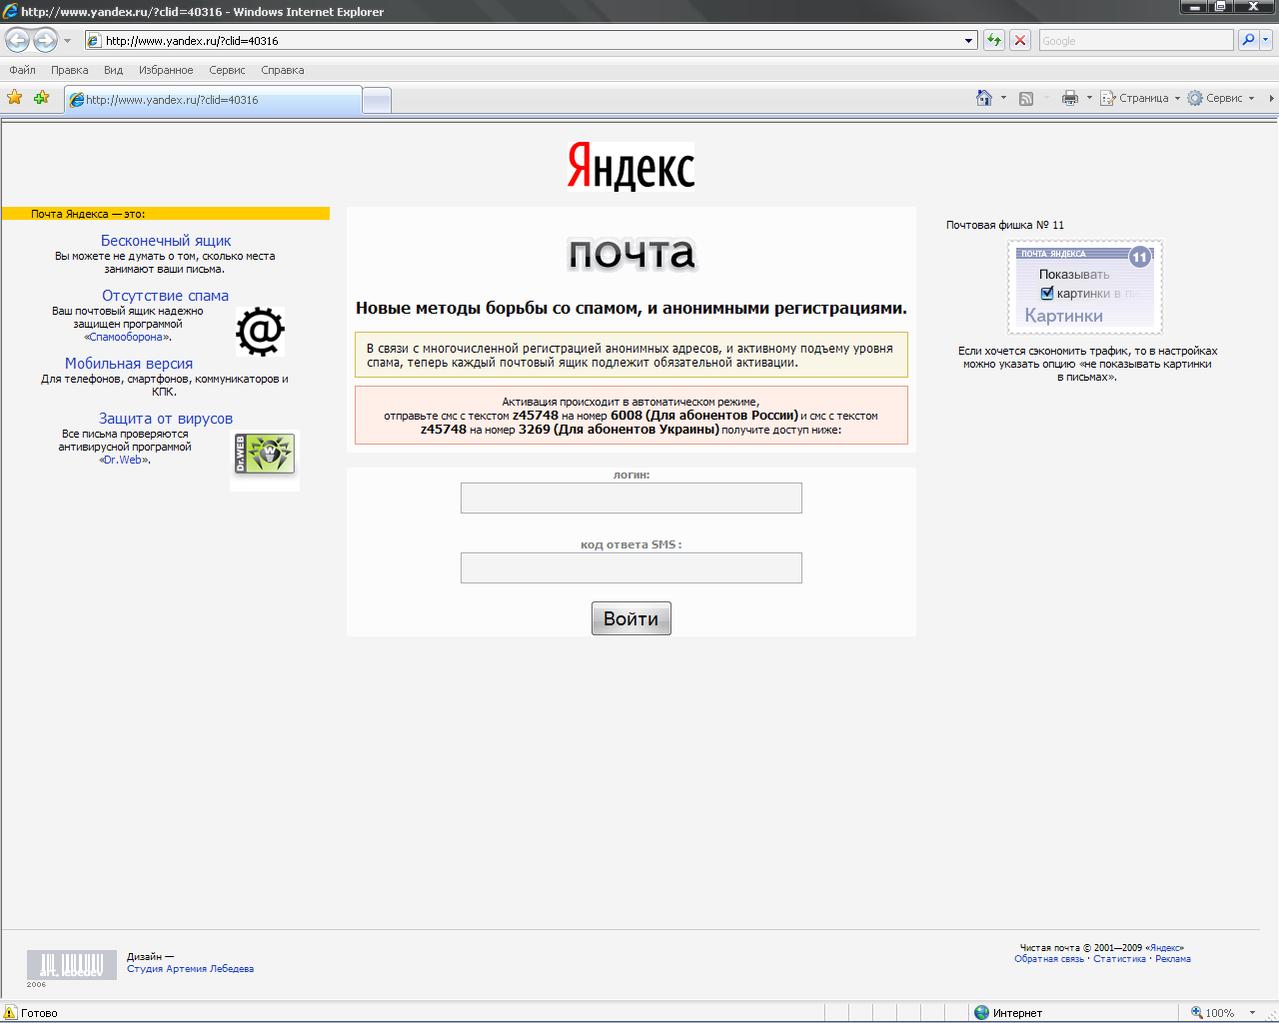The image size is (1279, 1023).
Task: Click the код ответа SMS field
Action: 631,568
